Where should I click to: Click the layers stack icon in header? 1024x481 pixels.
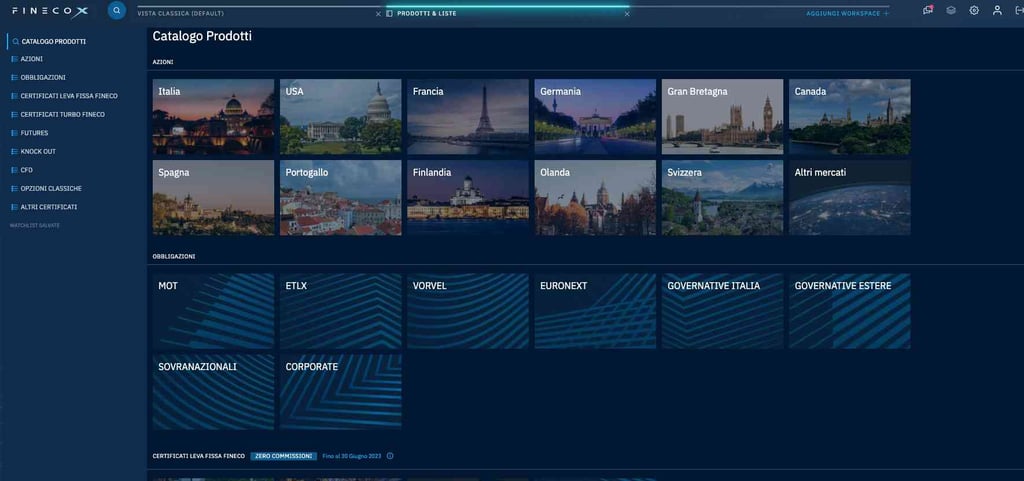(x=951, y=11)
